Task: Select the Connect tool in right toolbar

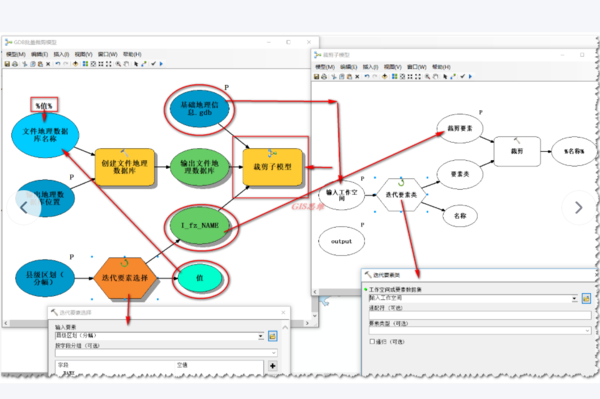Action: [x=453, y=77]
